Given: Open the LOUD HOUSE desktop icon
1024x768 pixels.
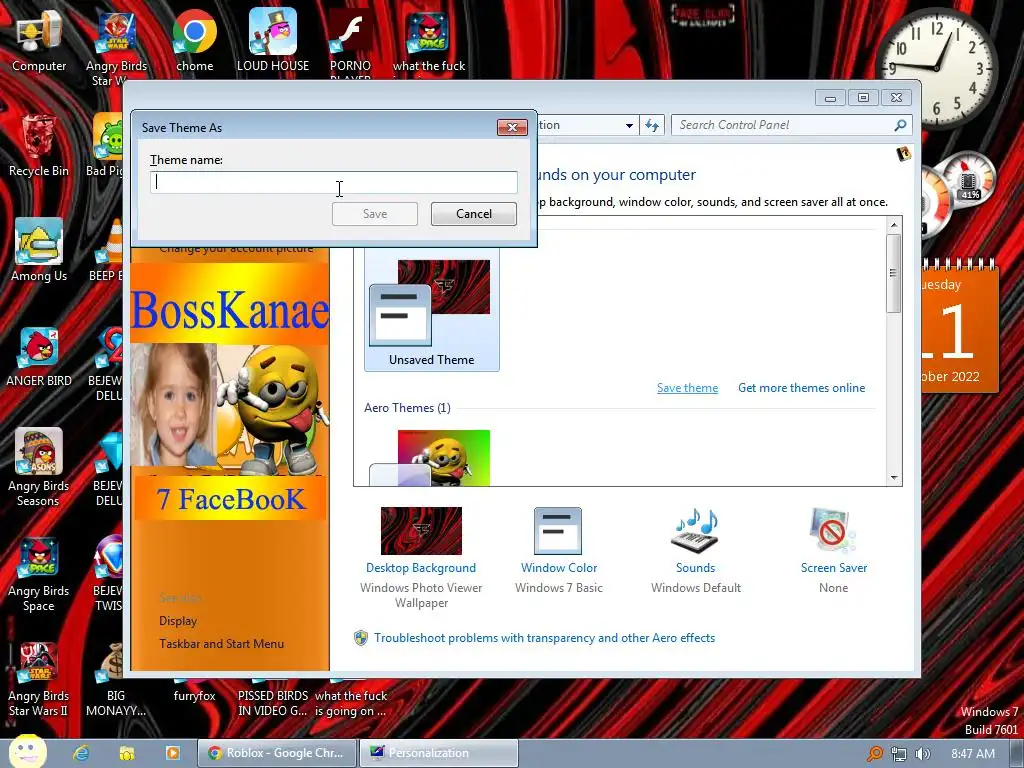Looking at the screenshot, I should pos(273,39).
